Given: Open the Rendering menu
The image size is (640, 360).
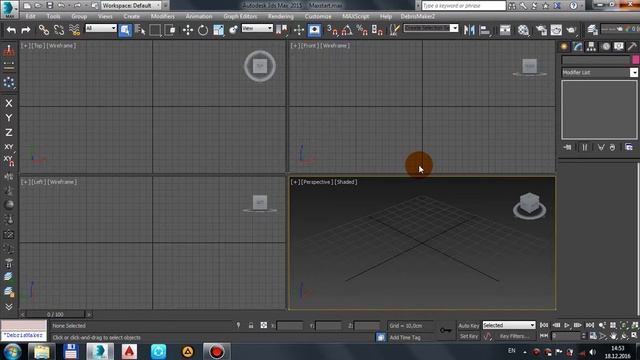Looking at the screenshot, I should 280,16.
